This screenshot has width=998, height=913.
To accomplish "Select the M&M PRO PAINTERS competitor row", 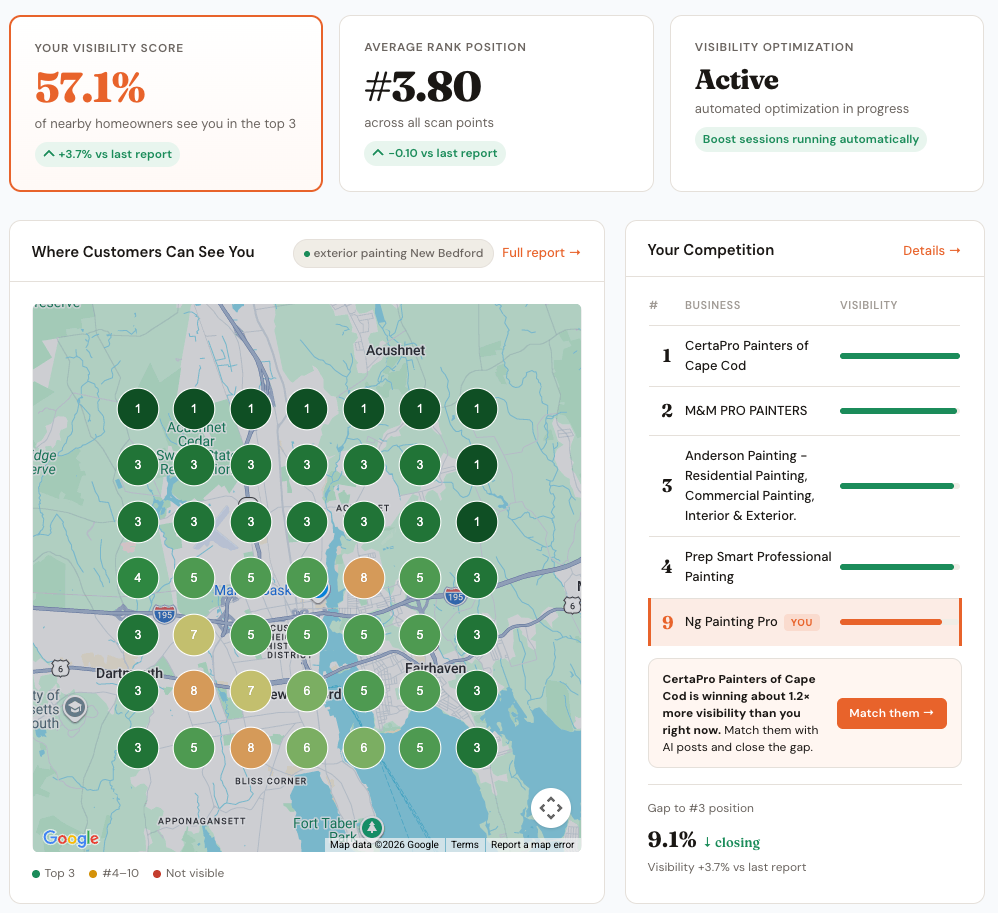I will [804, 411].
